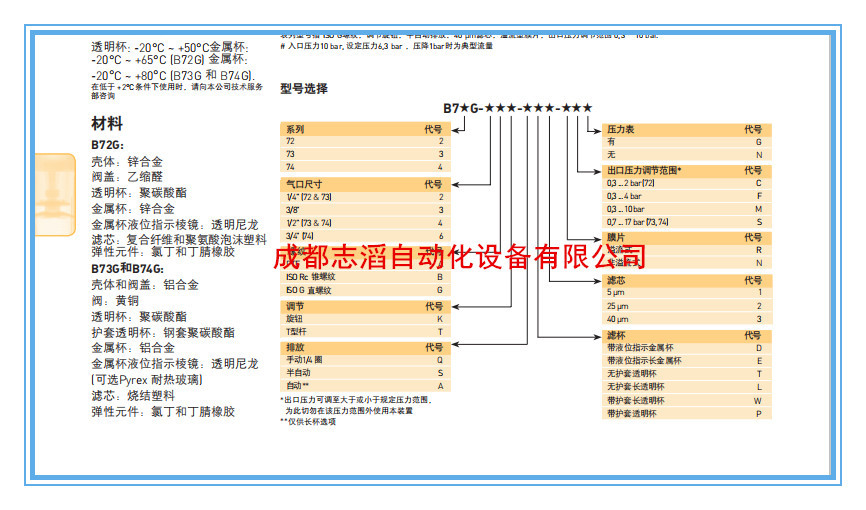Select the '出口压力调节范围*' header
Viewport: 866px width, 510px height.
(687, 170)
